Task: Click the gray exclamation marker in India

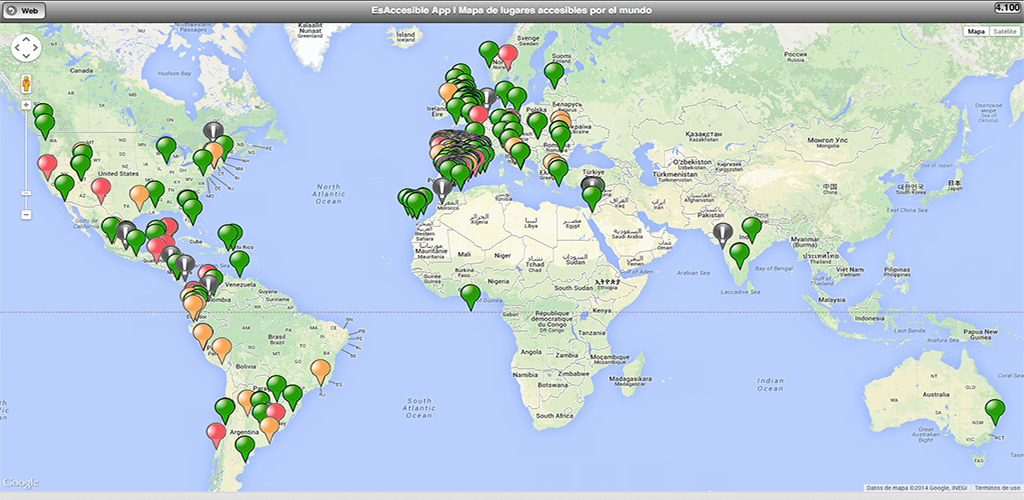Action: pyautogui.click(x=723, y=234)
